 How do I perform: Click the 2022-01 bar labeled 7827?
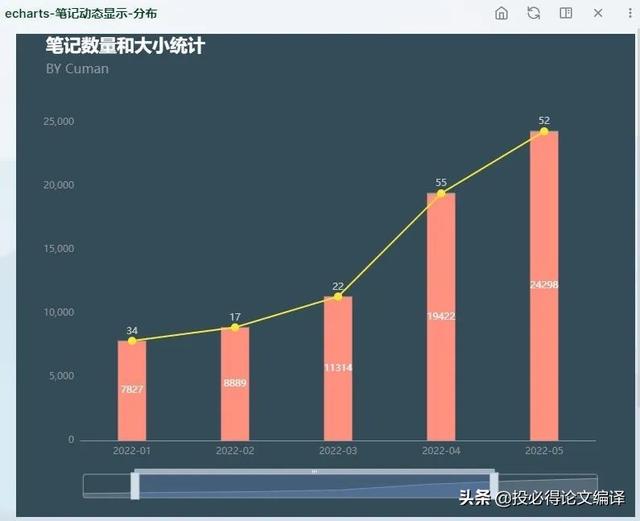point(132,390)
